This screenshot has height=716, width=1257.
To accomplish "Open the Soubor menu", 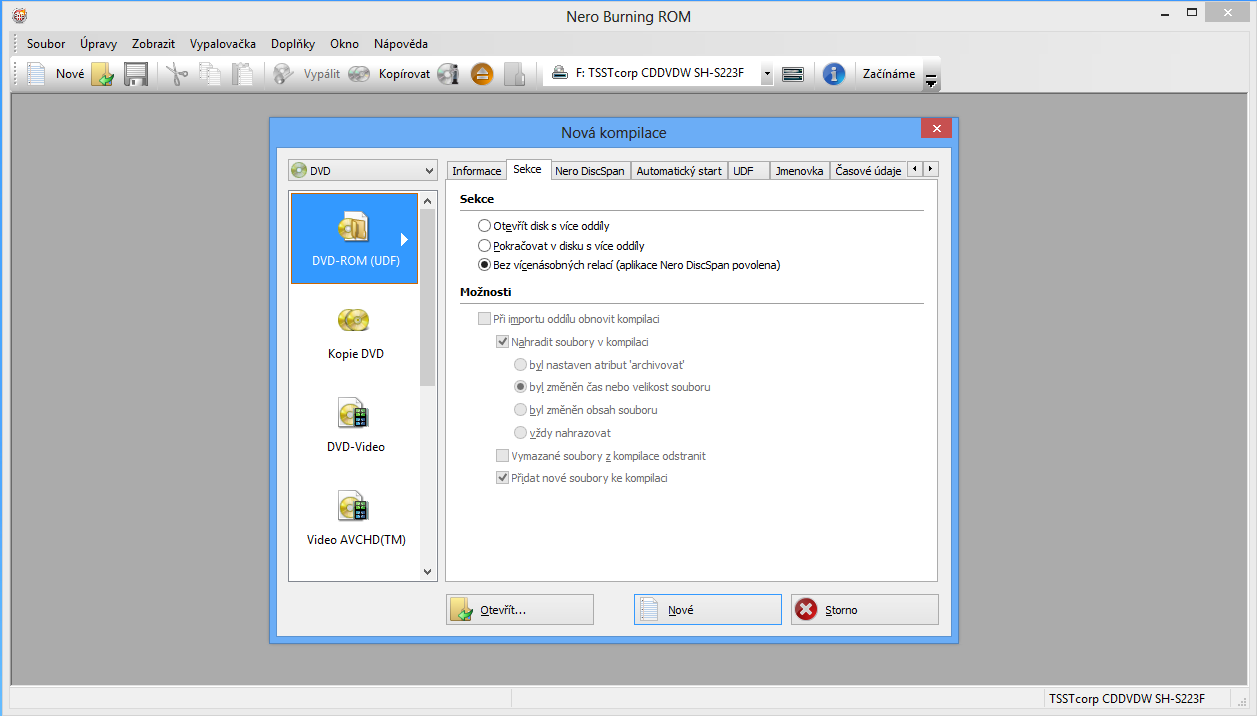I will [x=46, y=44].
